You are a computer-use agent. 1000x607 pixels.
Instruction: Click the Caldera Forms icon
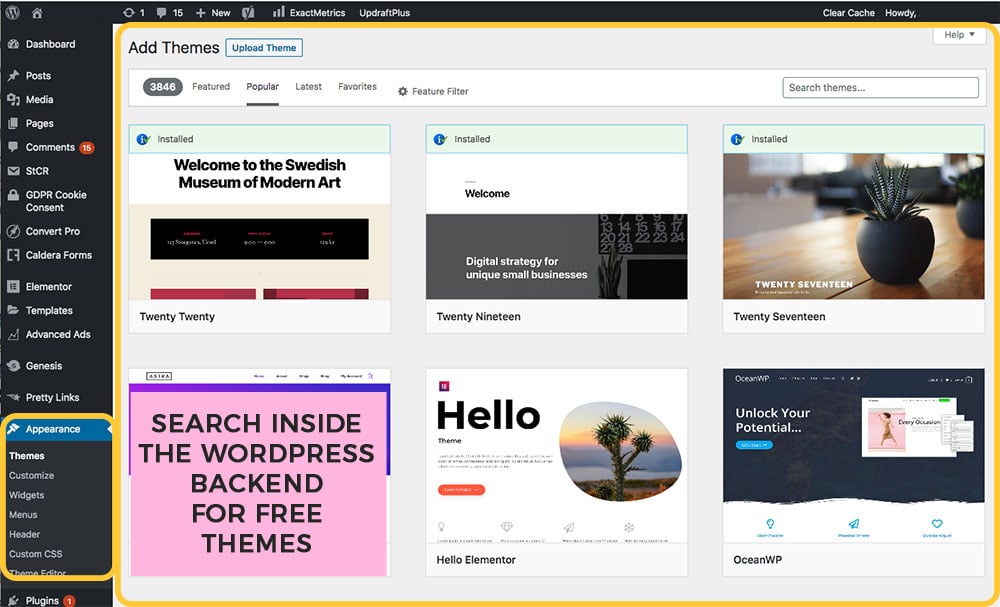click(13, 255)
